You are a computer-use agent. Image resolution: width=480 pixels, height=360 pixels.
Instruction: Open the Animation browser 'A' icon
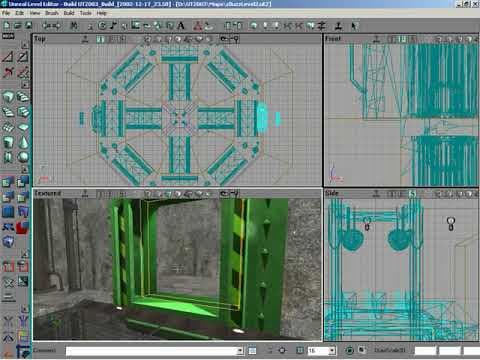[181, 26]
